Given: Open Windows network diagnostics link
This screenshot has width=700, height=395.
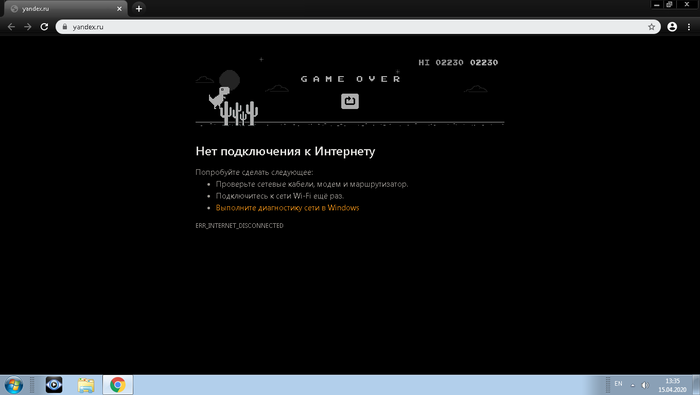Looking at the screenshot, I should pos(288,208).
